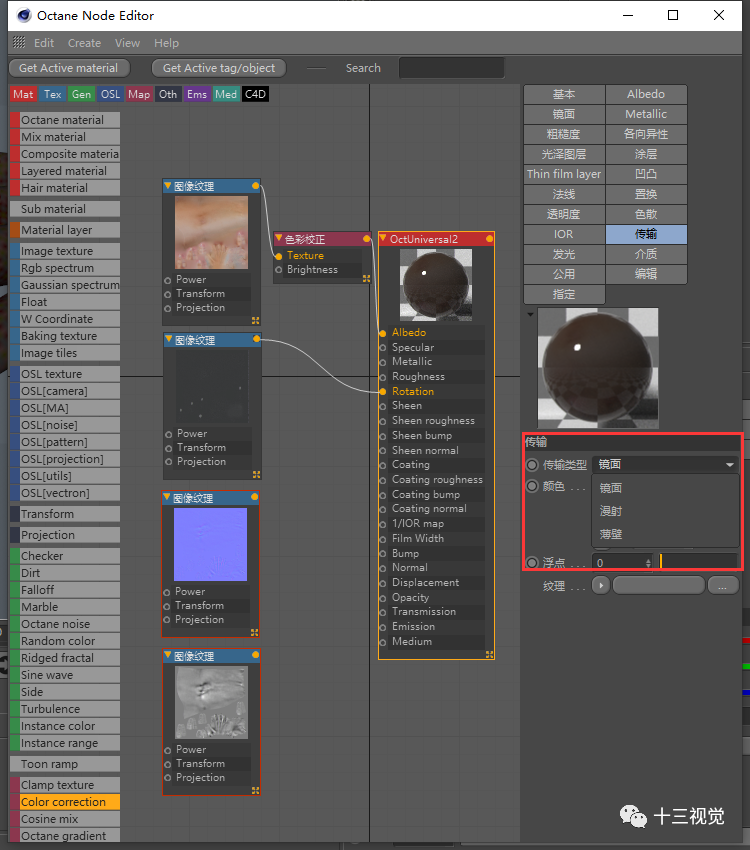Click the Search input field
Screen dimensions: 750x850
pos(451,68)
